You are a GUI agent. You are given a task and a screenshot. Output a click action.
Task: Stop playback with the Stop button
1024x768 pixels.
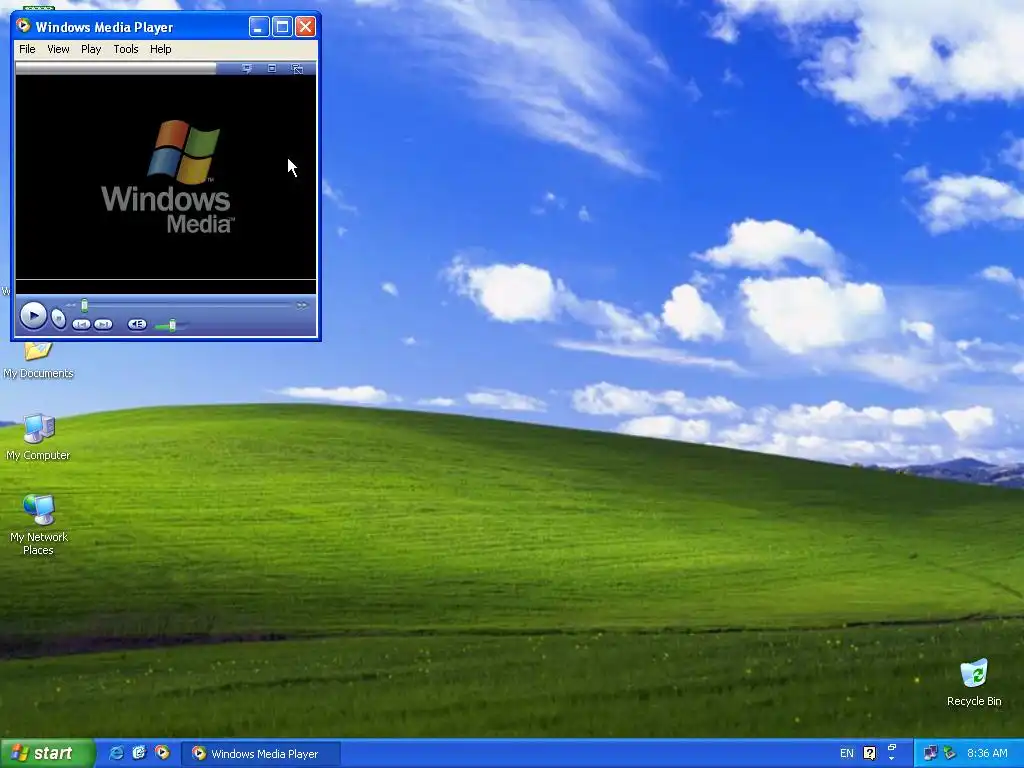coord(59,319)
